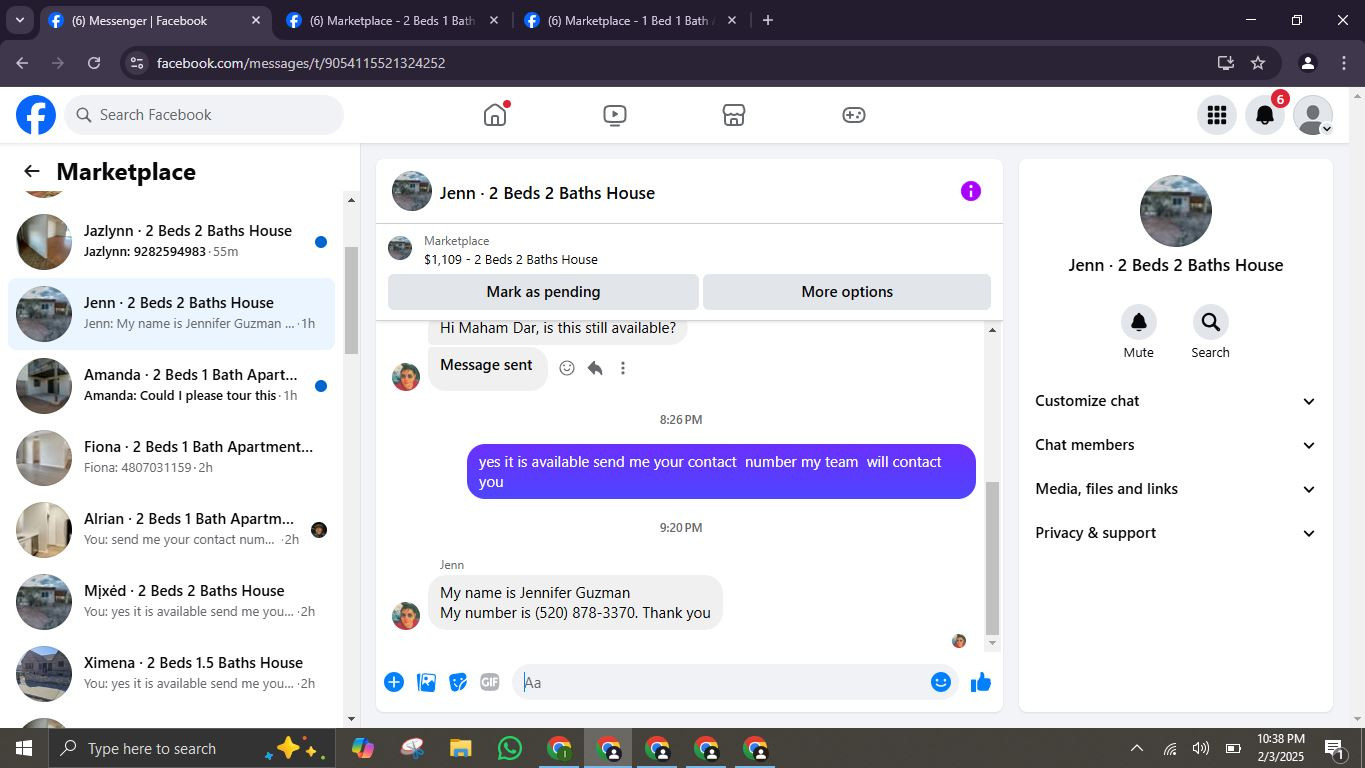Close the Messenger | Facebook tab
This screenshot has width=1365, height=768.
pos(256,20)
